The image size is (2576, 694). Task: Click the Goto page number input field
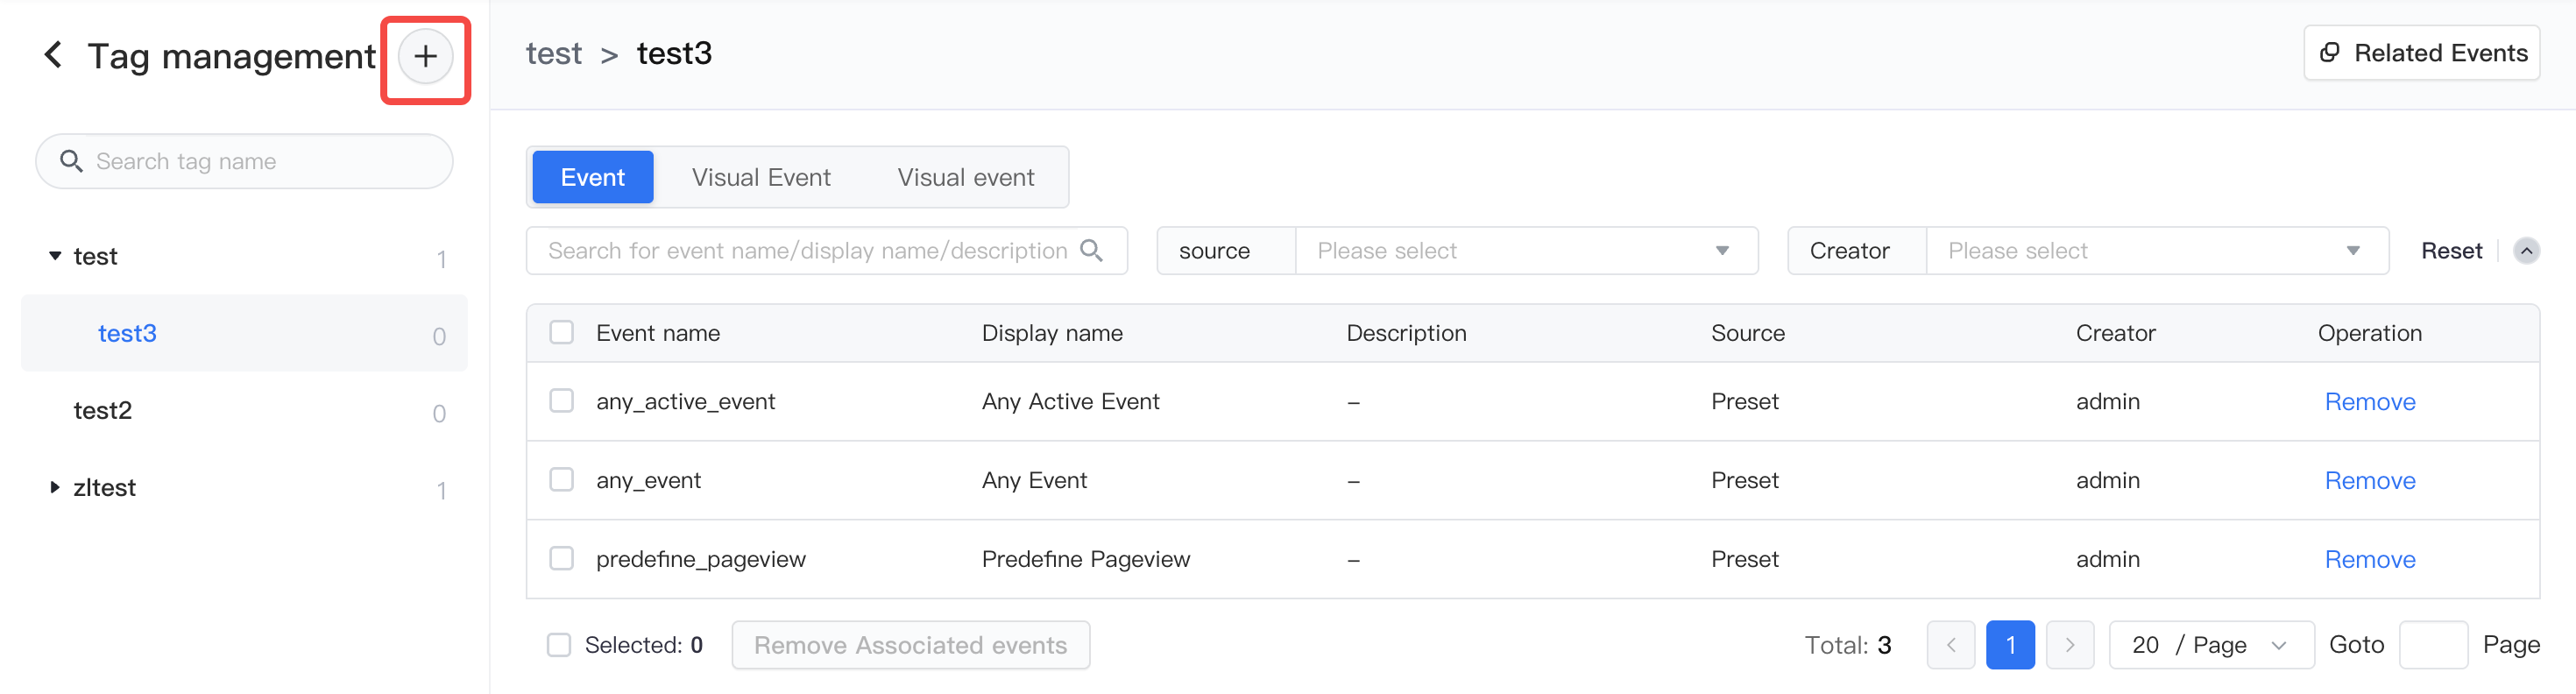(2433, 645)
